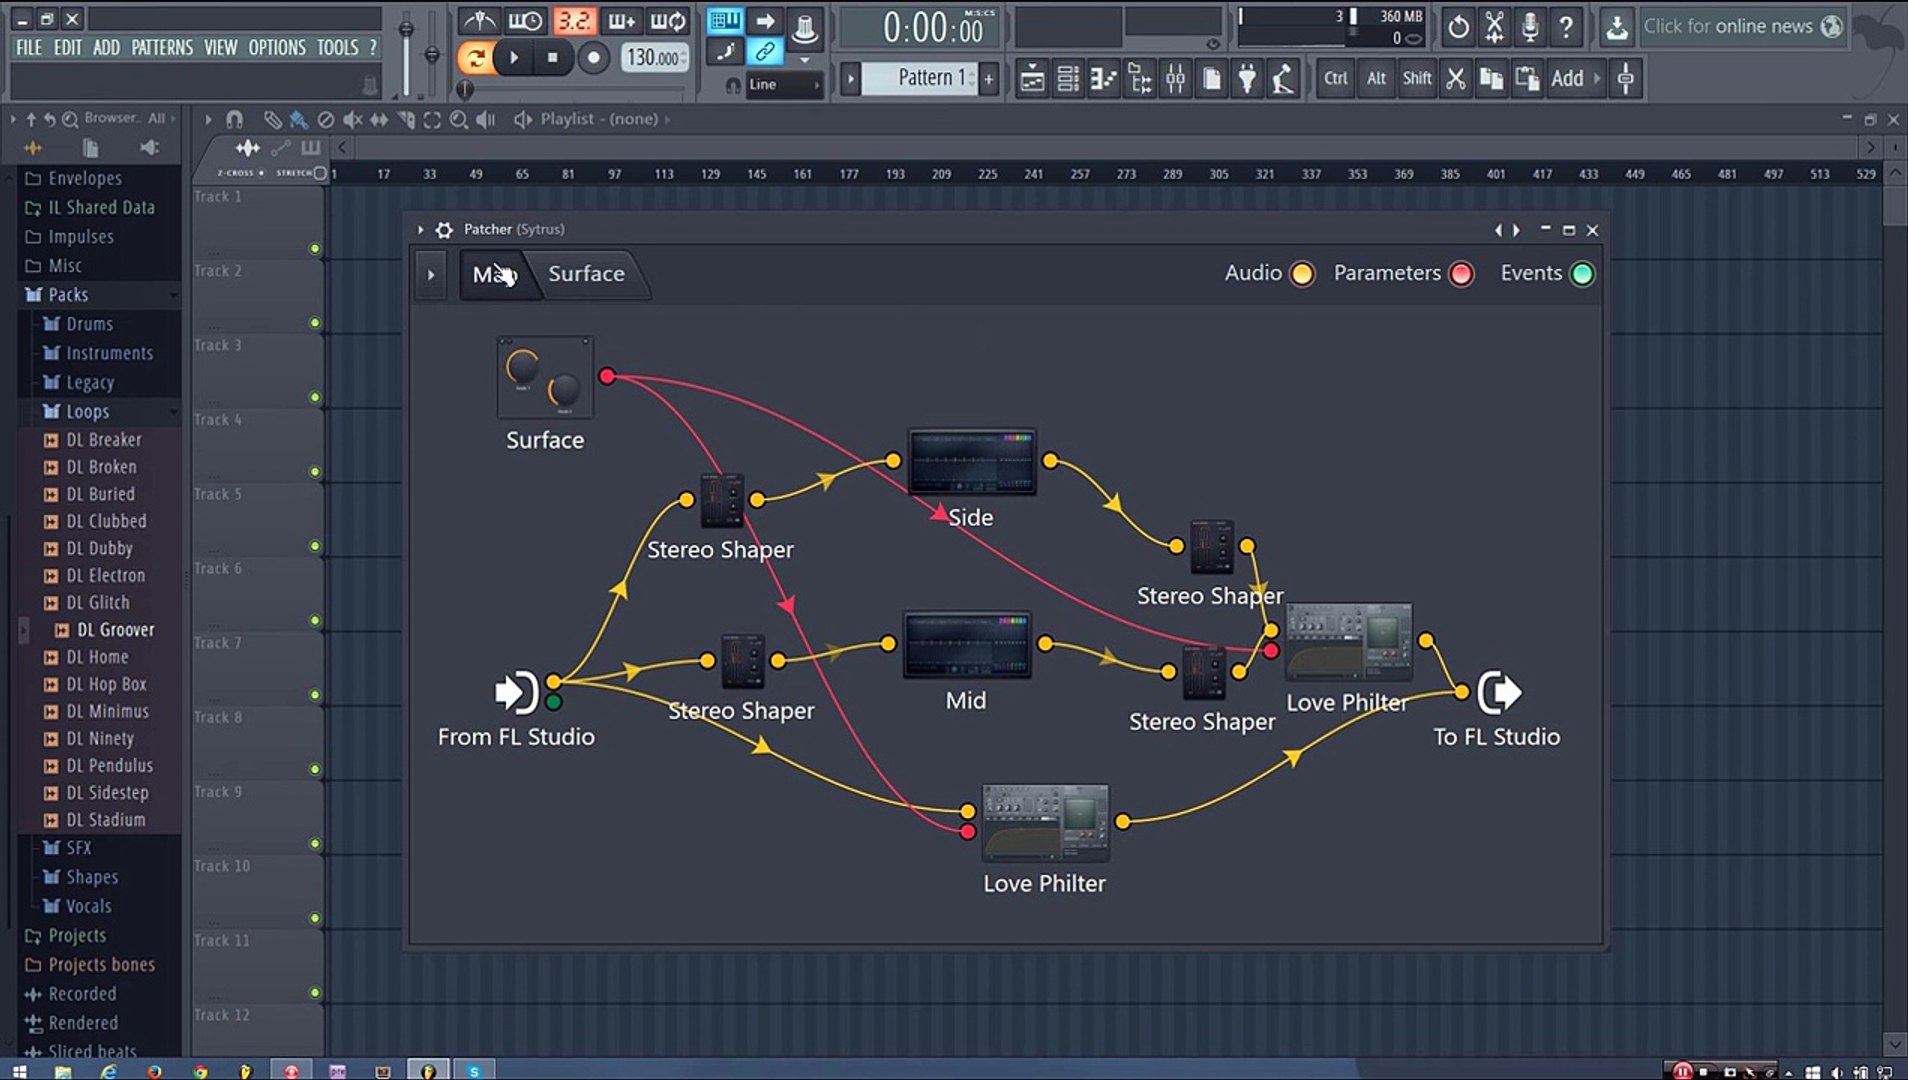This screenshot has height=1080, width=1908.
Task: Click the undo history circular arrow icon
Action: tap(1459, 27)
